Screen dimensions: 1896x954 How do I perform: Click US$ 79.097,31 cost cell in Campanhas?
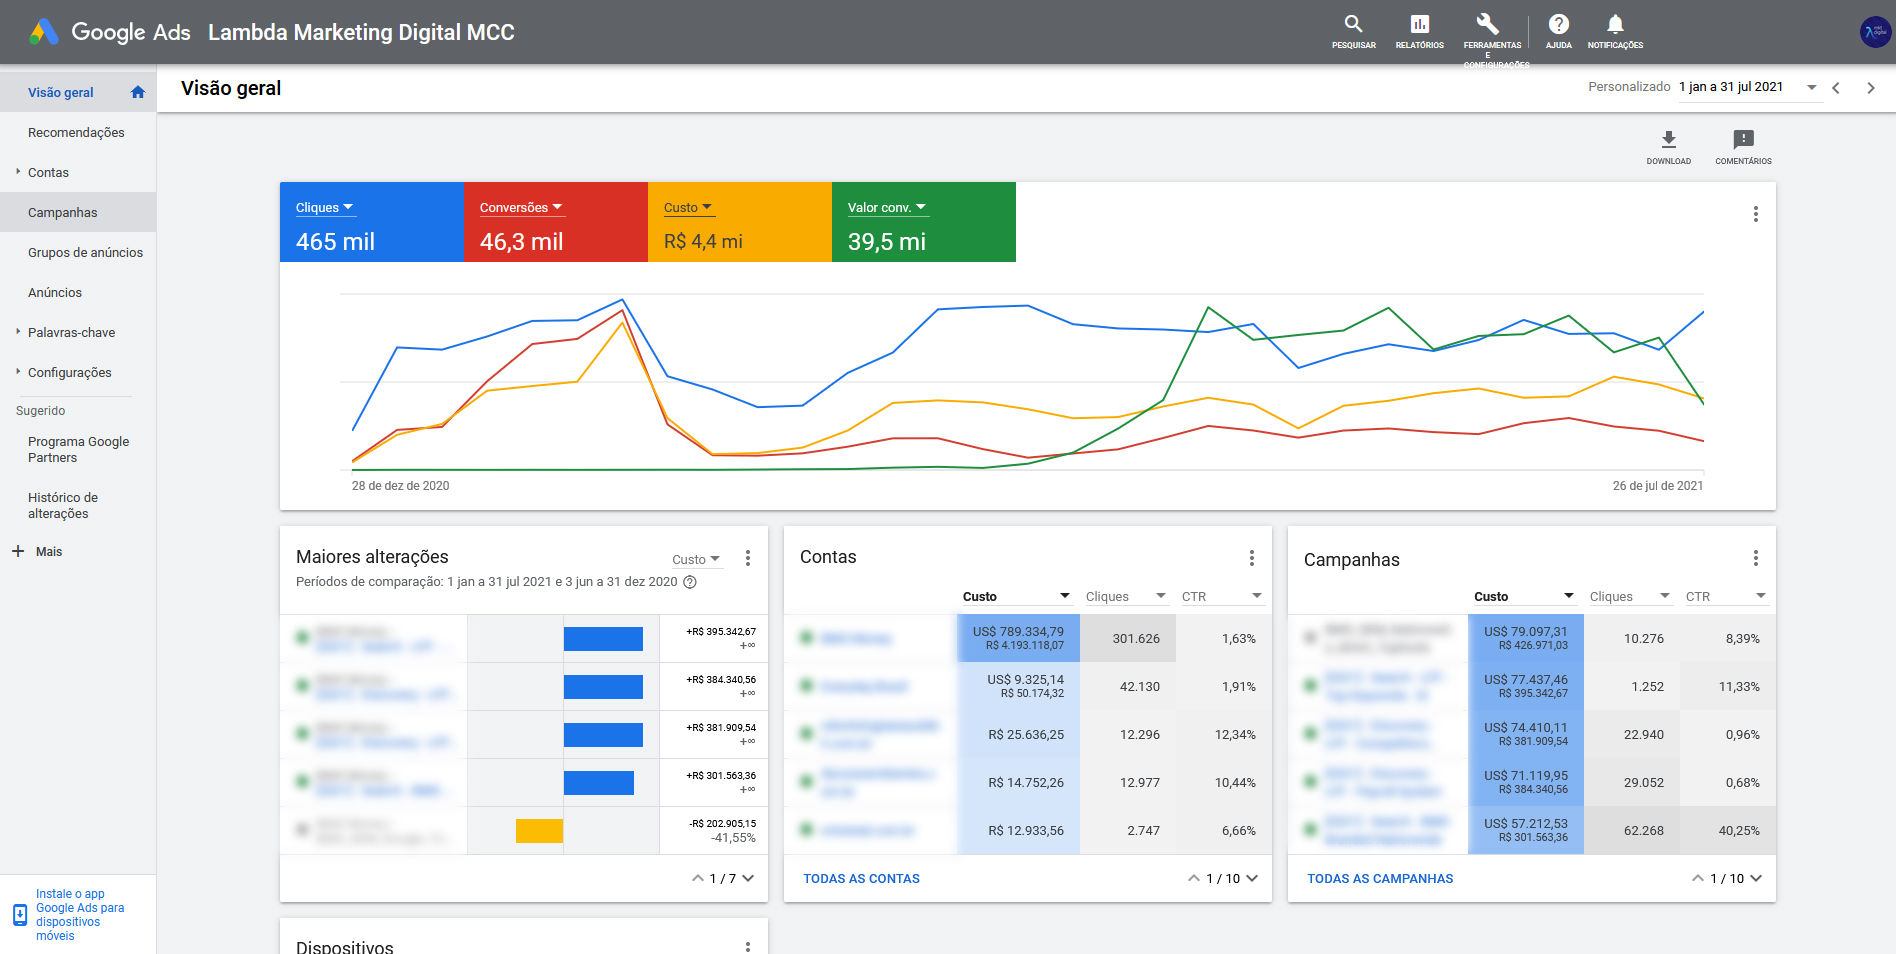tap(1526, 638)
